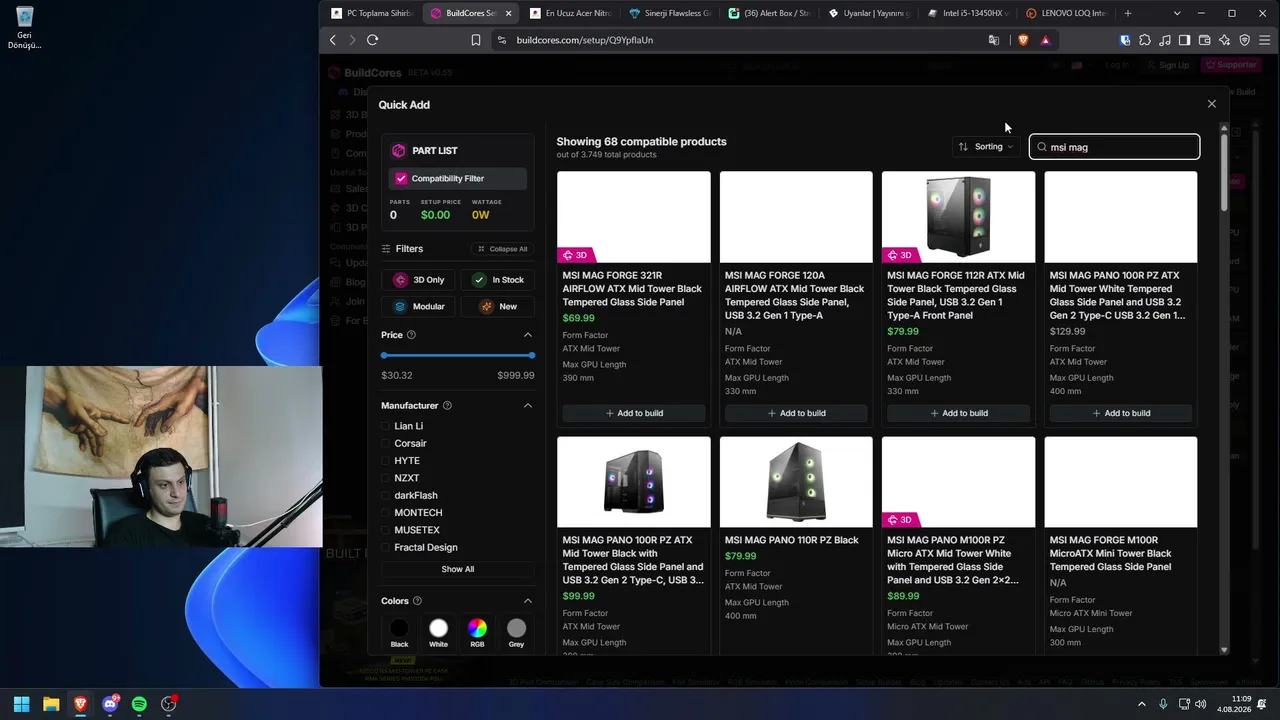1280x720 pixels.
Task: Enable the In Stock filter
Action: pyautogui.click(x=499, y=280)
